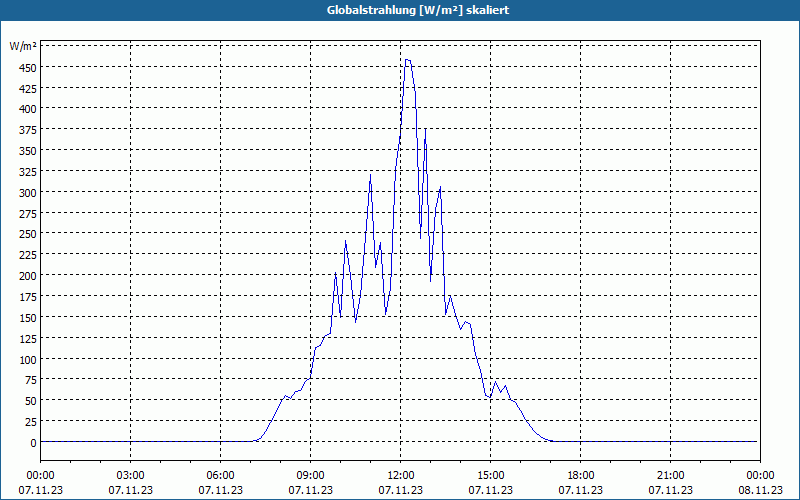Click the y-axis value 175
The height and width of the screenshot is (500, 800).
(x=27, y=297)
